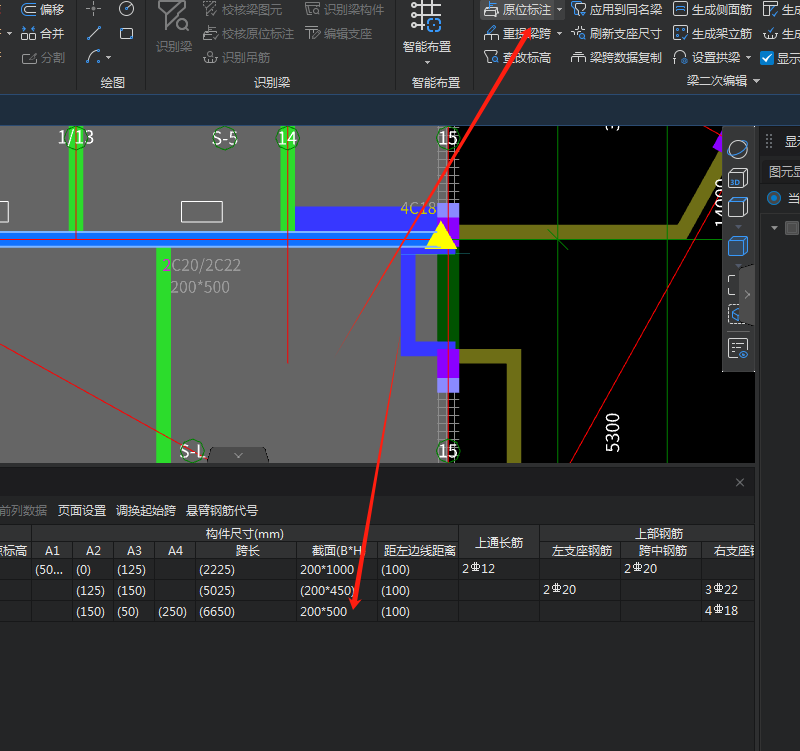Expand the display tree triangle
Screen dimensions: 800x751
pyautogui.click(x=774, y=228)
